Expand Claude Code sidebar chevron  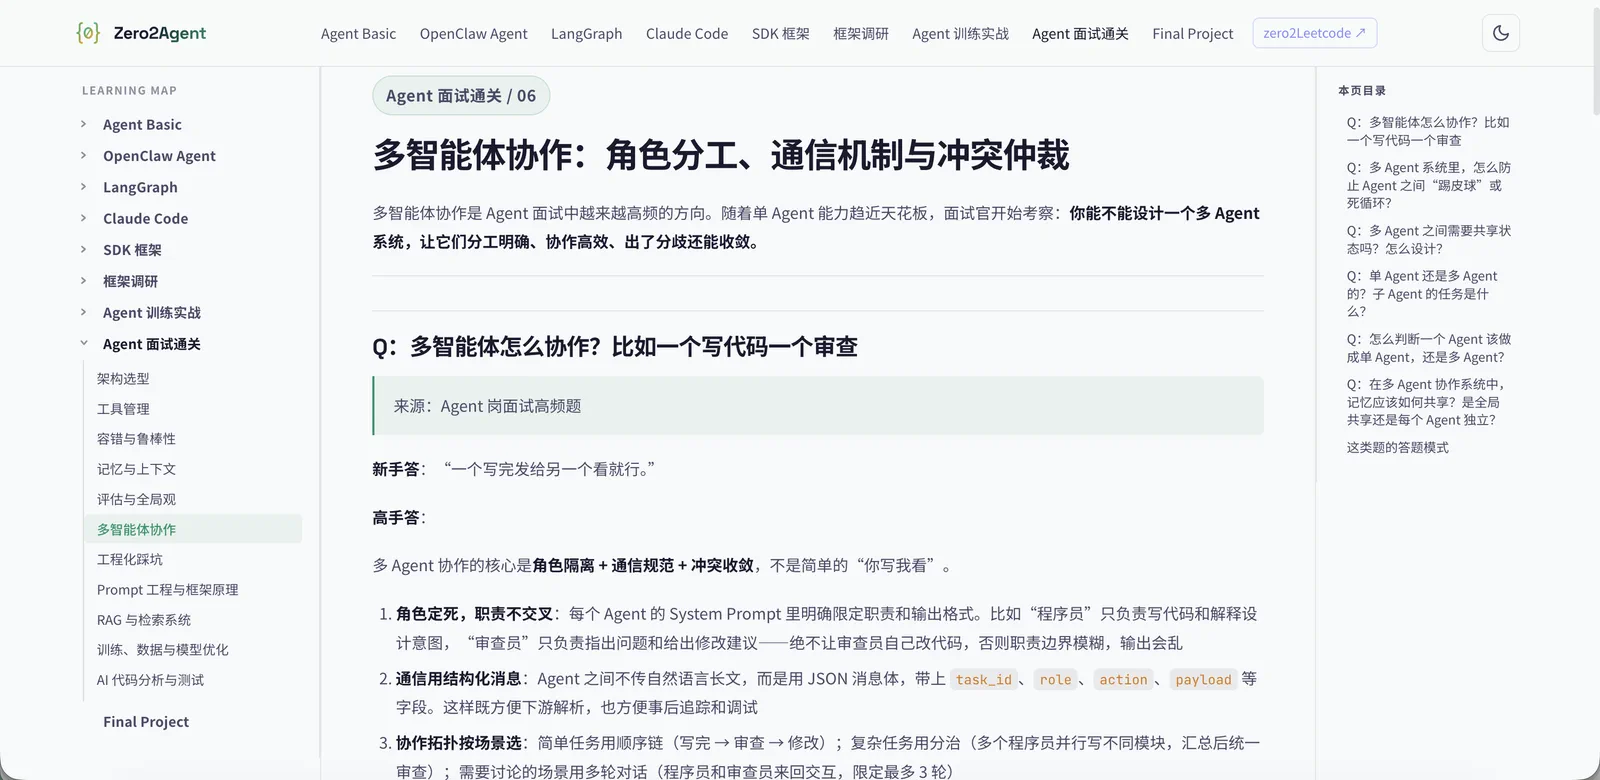[x=83, y=218]
